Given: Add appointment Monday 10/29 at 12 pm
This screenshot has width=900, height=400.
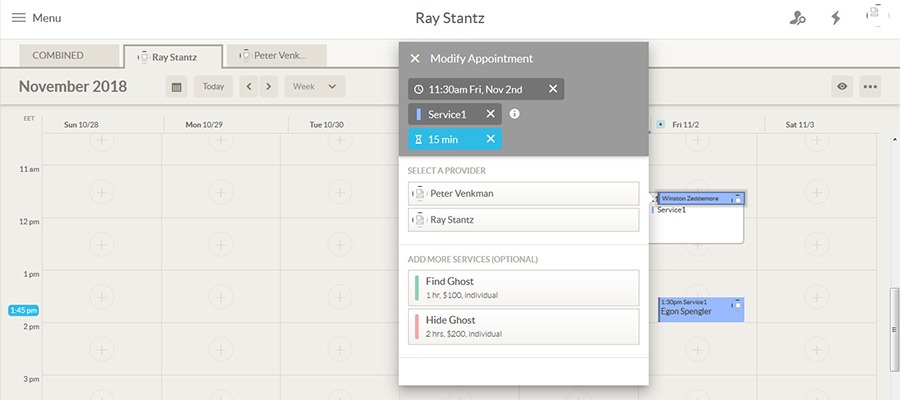Looking at the screenshot, I should 221,244.
